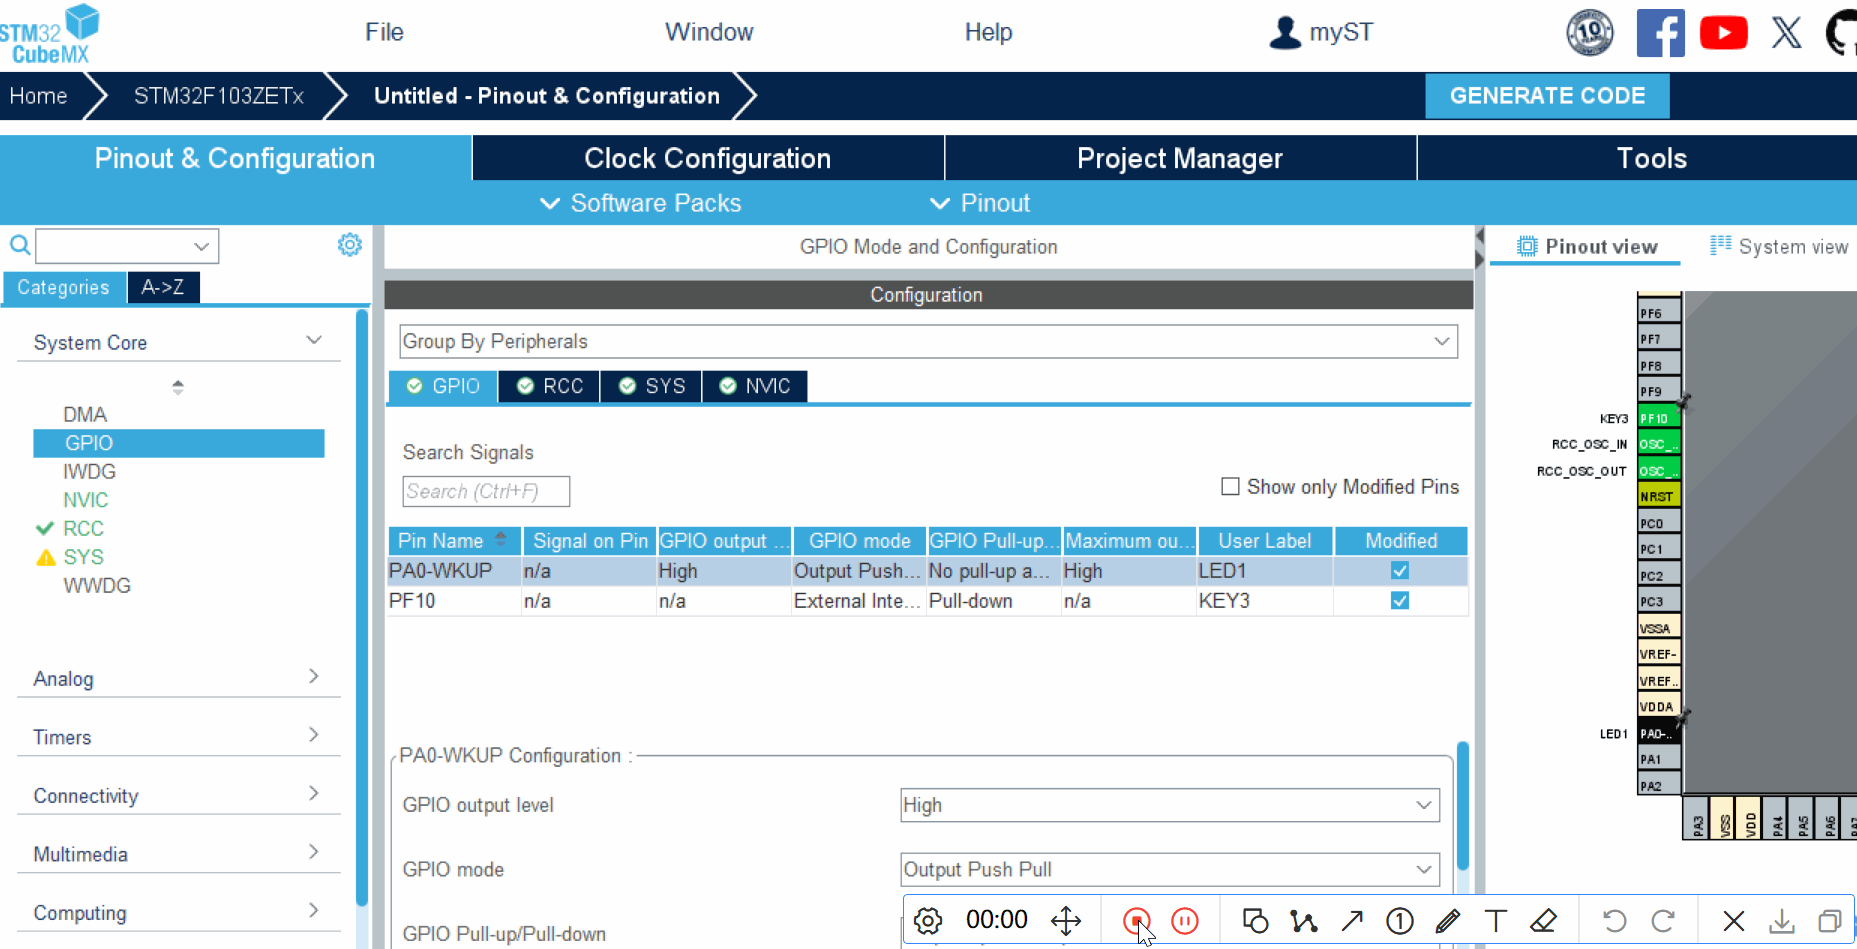
Task: Switch to Project Manager tab
Action: 1180,158
